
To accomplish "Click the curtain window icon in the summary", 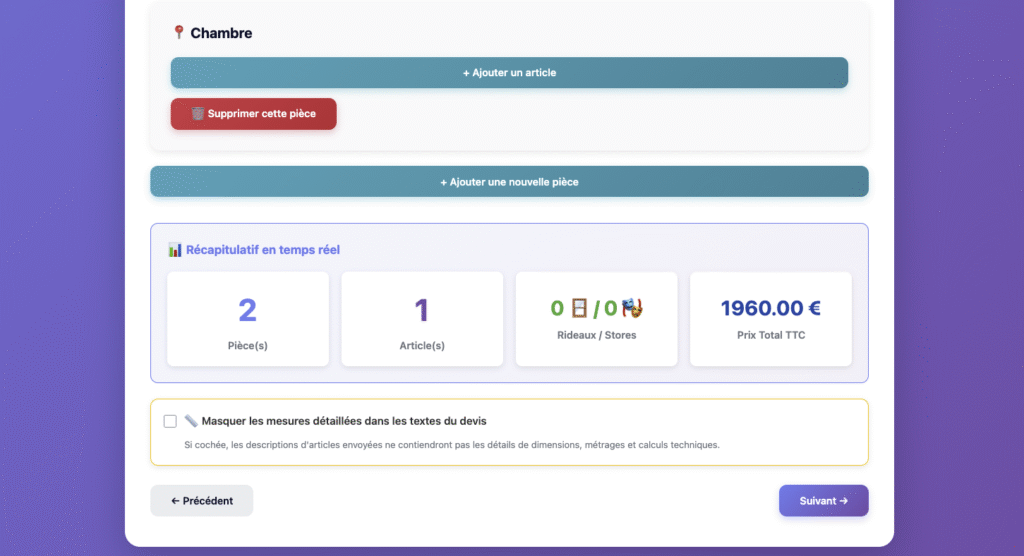I will coord(579,308).
